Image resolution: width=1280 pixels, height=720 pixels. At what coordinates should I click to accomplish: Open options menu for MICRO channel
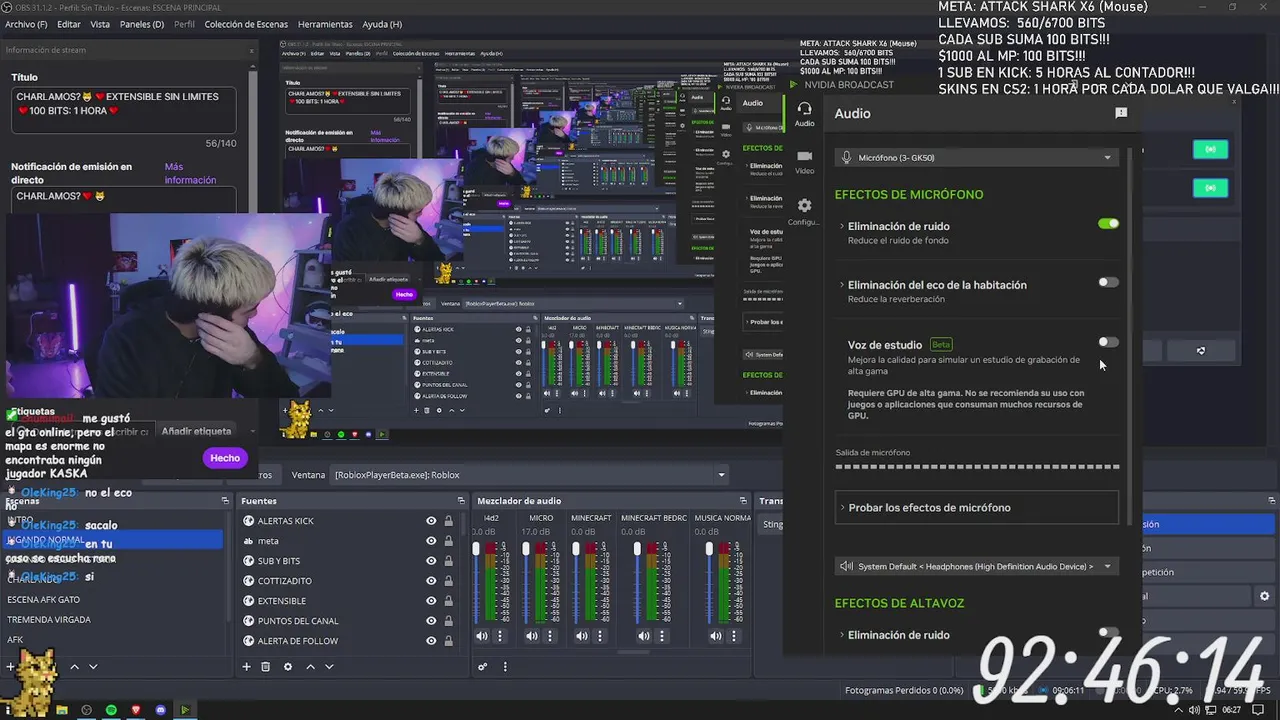click(550, 636)
